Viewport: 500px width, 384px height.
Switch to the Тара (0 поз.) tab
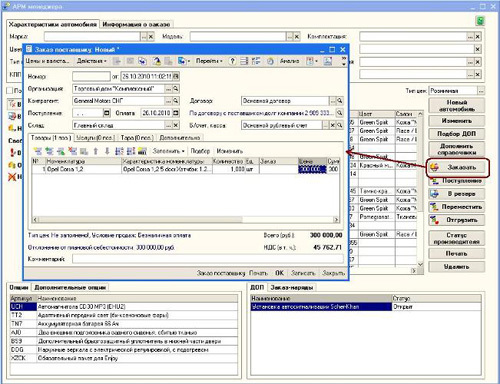[x=137, y=138]
